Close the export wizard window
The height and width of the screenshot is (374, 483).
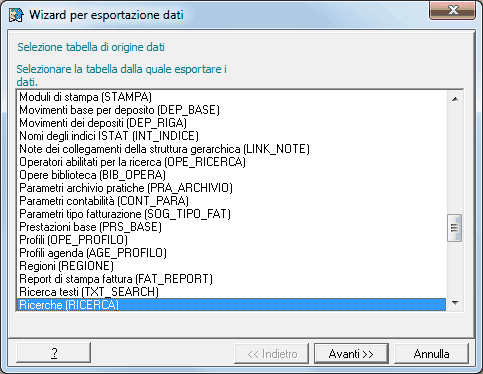[452, 10]
